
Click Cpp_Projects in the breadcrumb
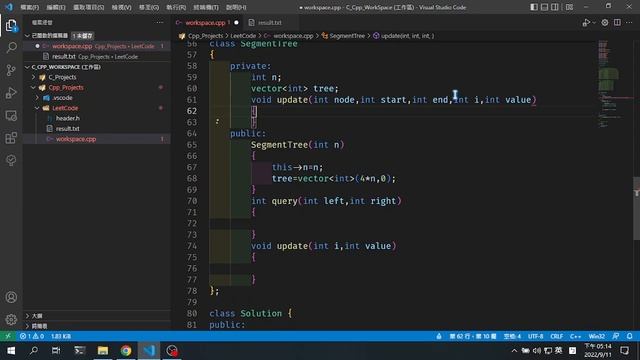tap(205, 36)
